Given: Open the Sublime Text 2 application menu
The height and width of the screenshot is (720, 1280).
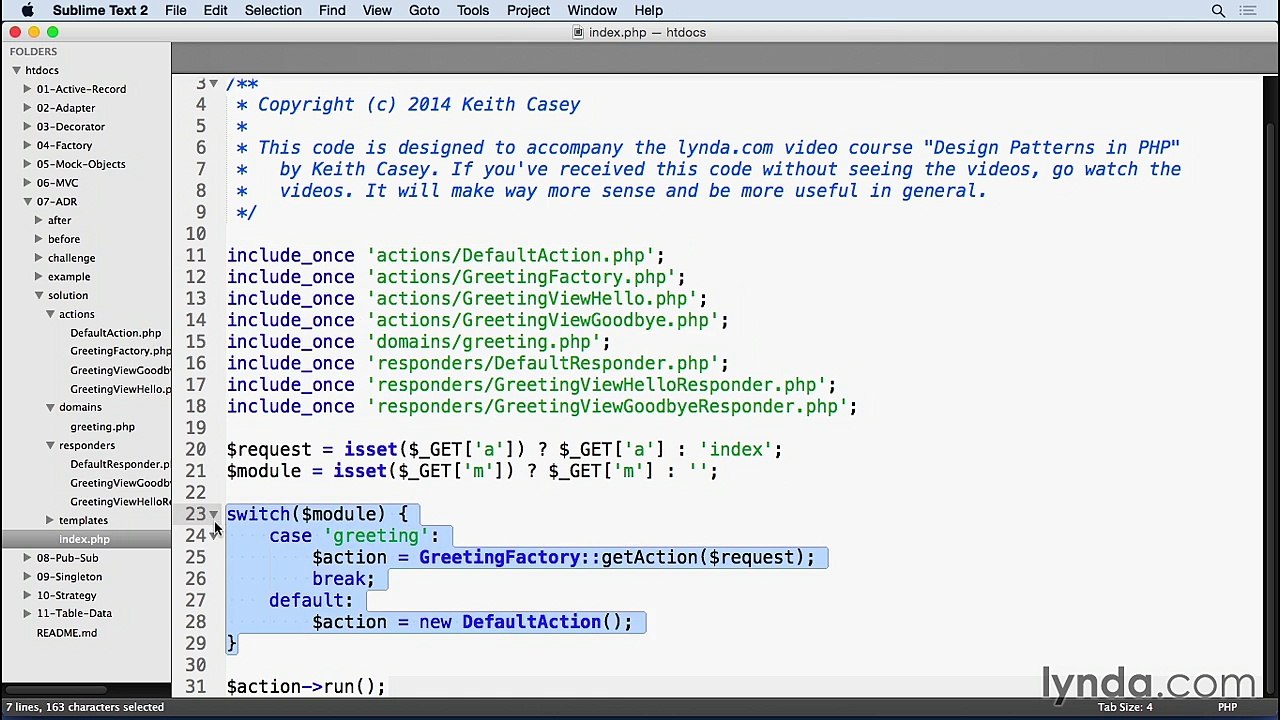Looking at the screenshot, I should tap(100, 10).
